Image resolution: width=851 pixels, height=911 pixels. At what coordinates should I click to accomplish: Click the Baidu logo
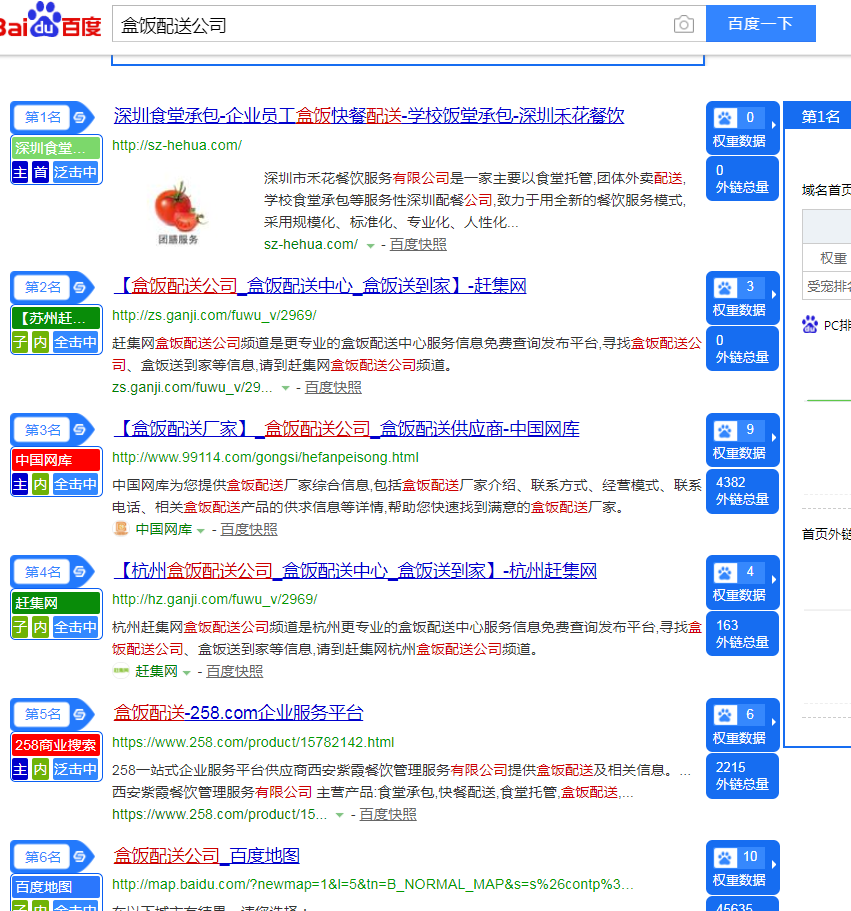pyautogui.click(x=51, y=21)
